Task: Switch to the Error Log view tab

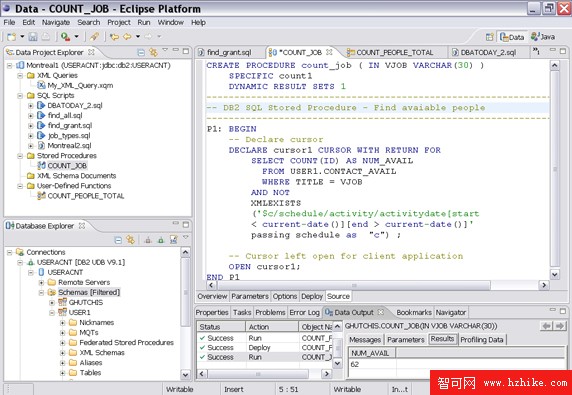Action: (304, 313)
